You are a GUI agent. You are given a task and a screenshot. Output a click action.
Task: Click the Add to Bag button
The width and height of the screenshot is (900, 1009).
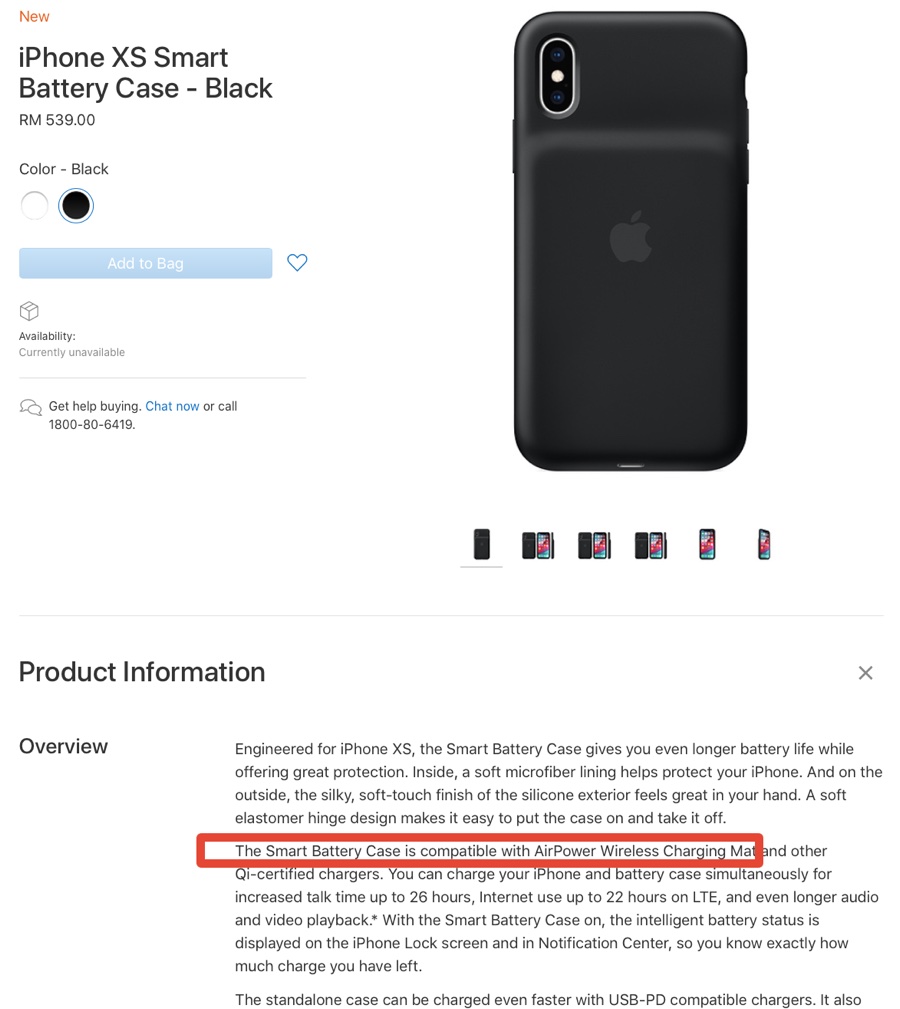(144, 262)
